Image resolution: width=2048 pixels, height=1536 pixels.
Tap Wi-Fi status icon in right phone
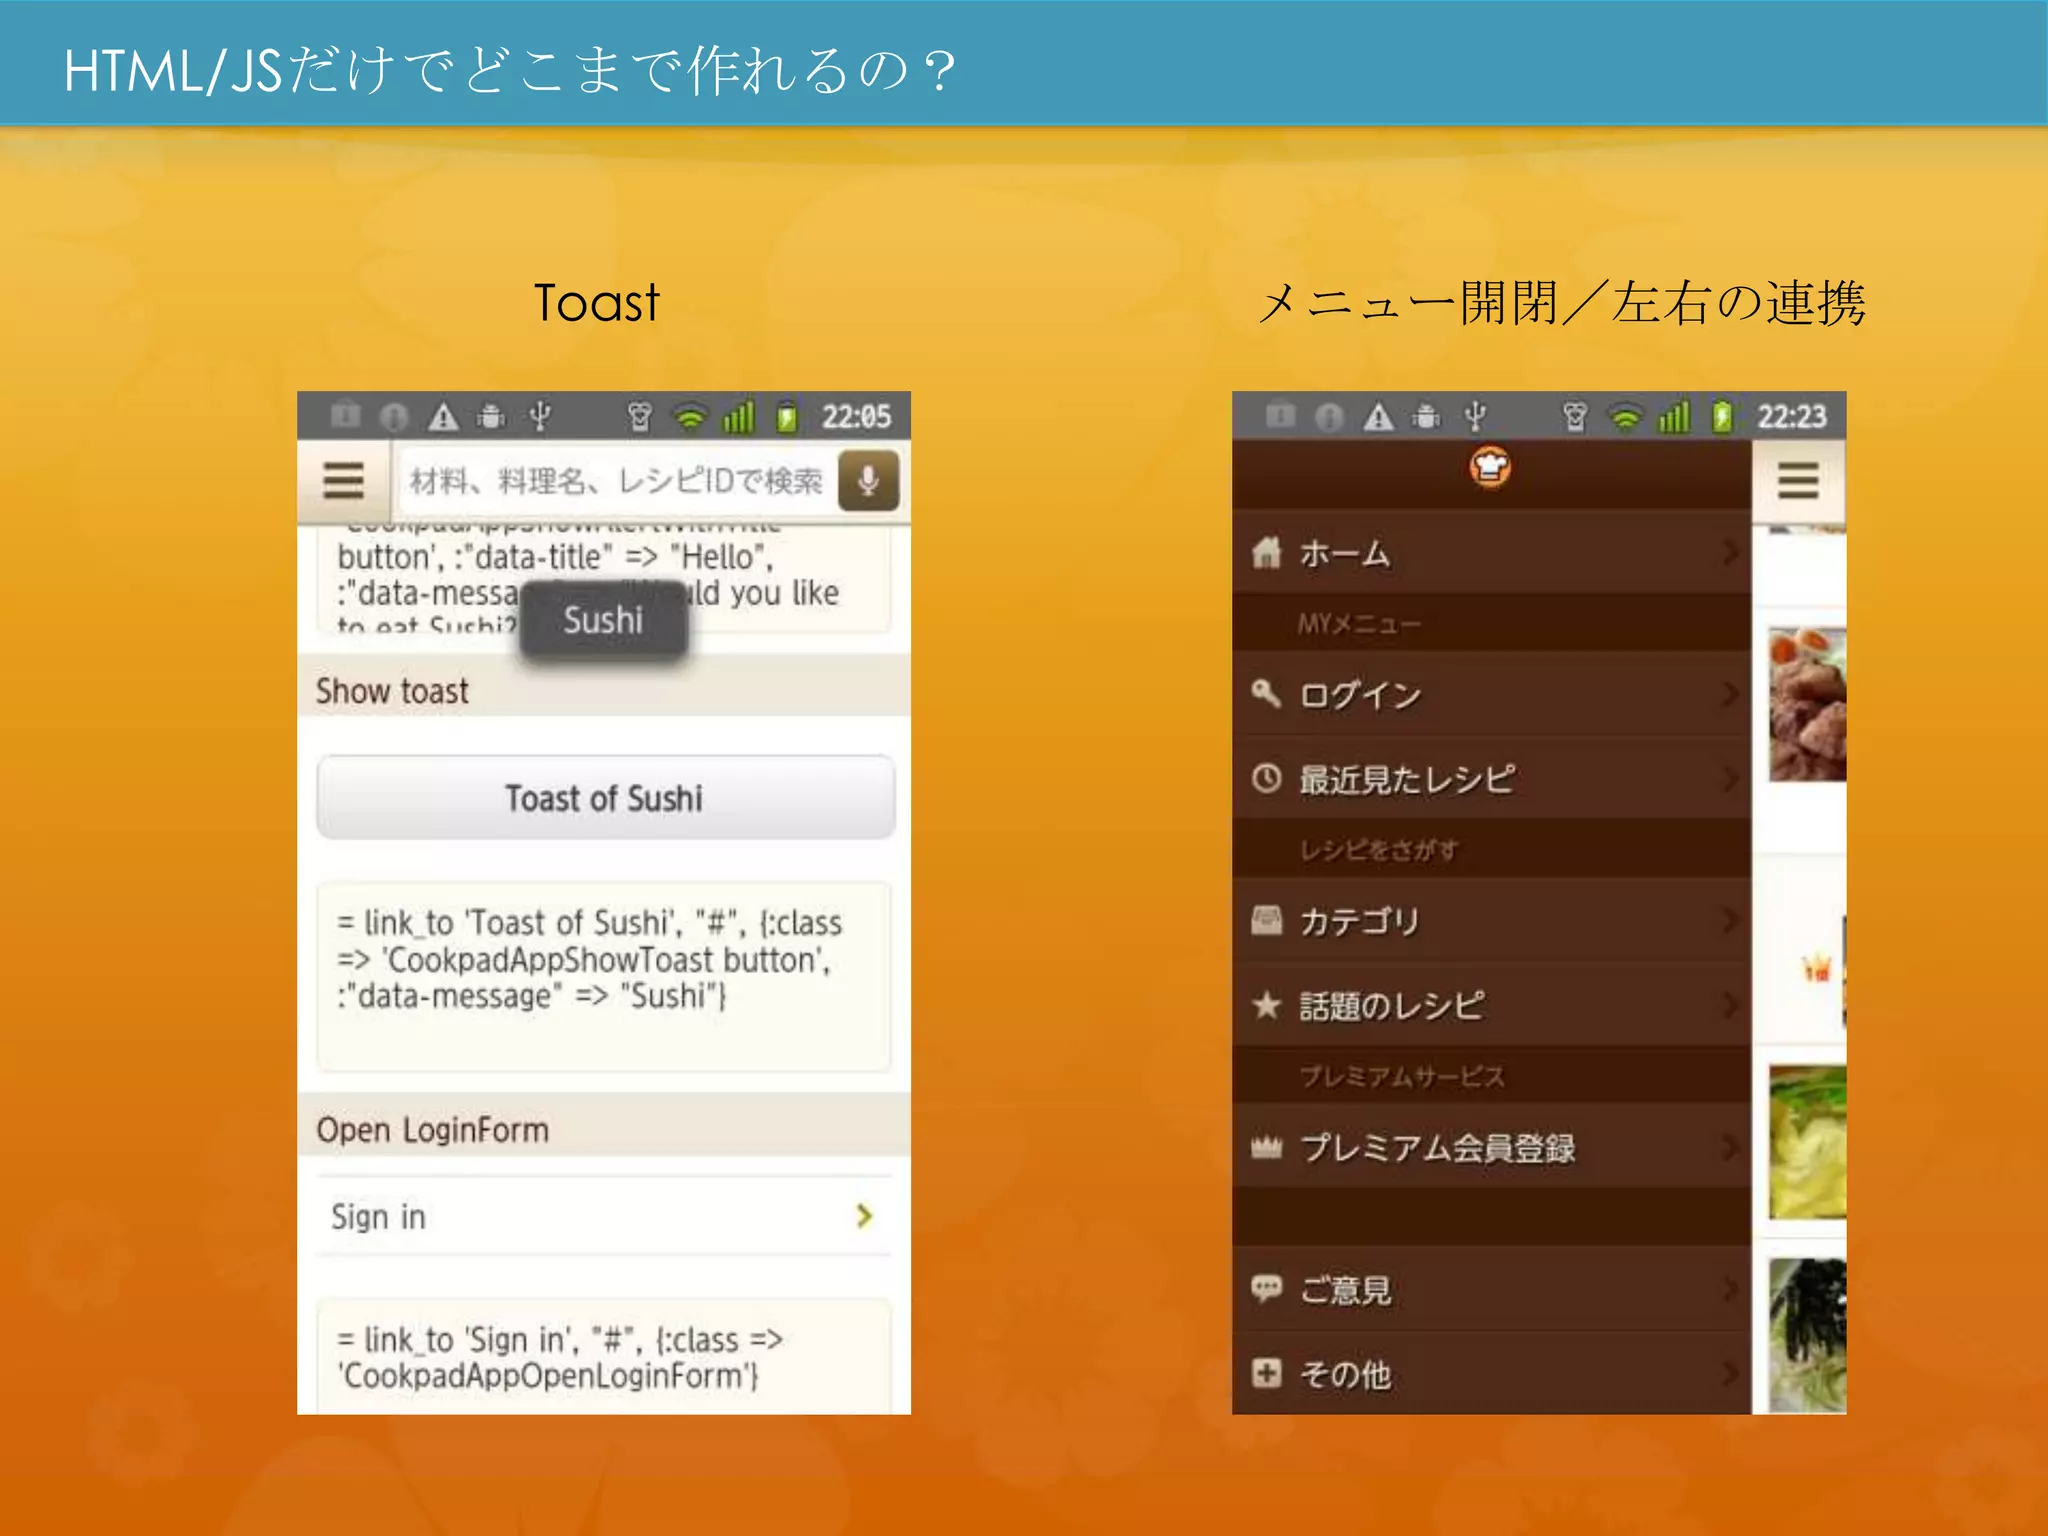tap(1626, 416)
